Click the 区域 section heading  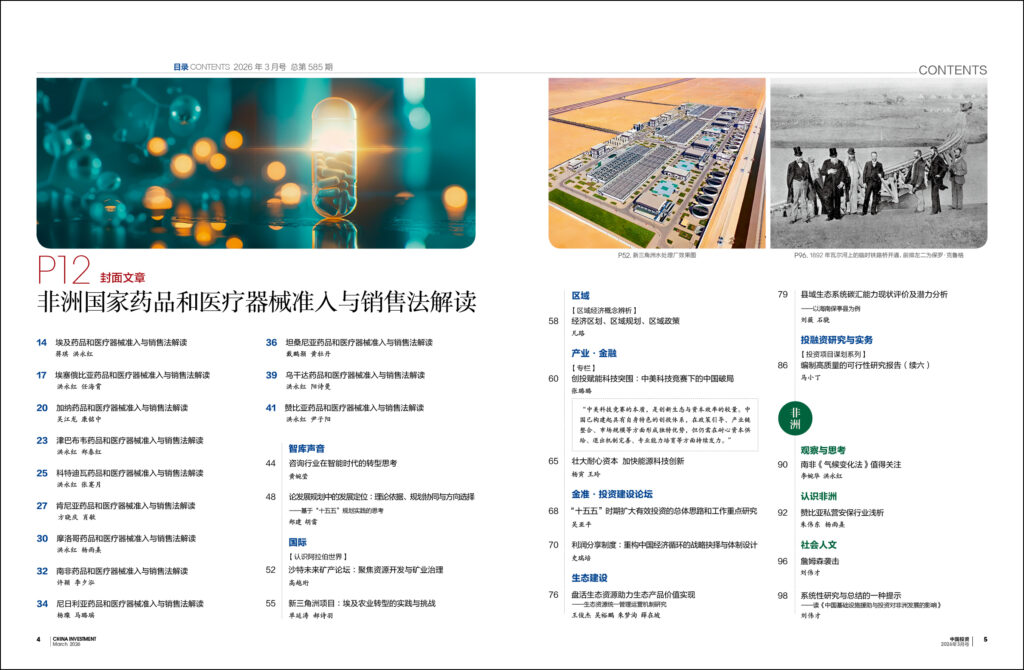pos(580,296)
